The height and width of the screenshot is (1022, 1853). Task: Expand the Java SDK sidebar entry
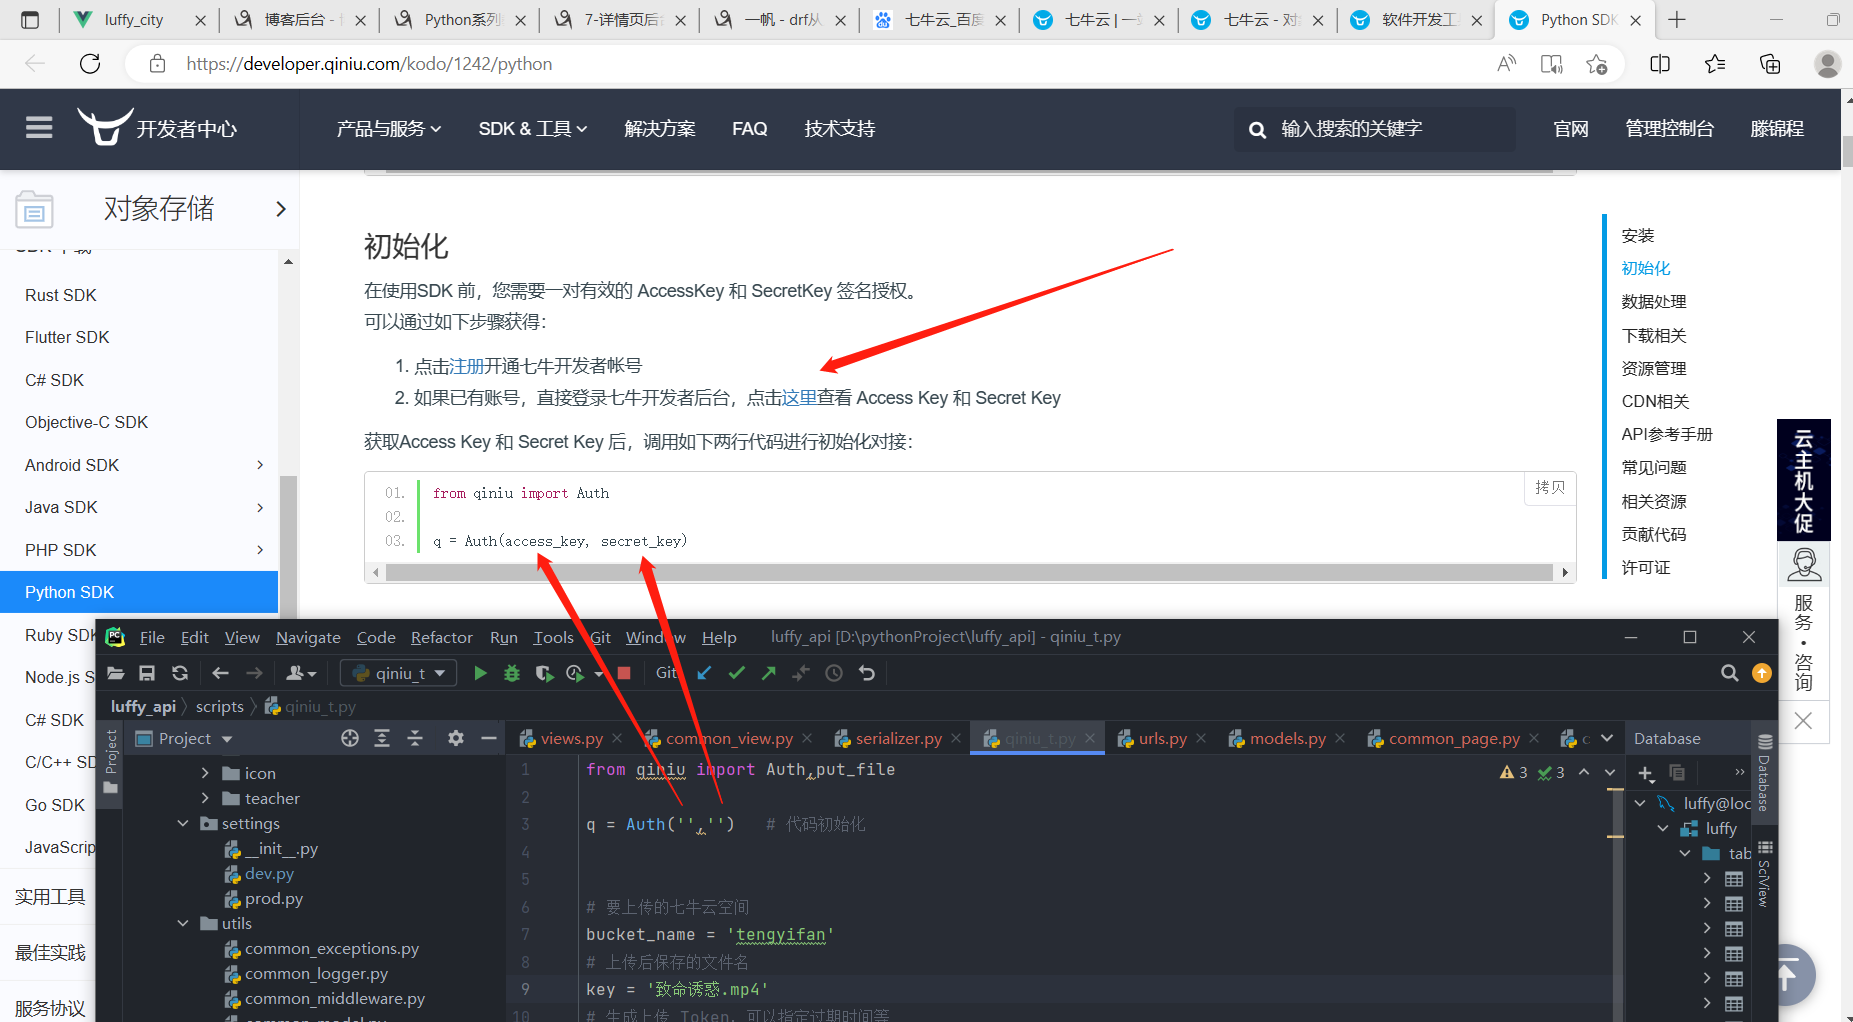pos(260,507)
